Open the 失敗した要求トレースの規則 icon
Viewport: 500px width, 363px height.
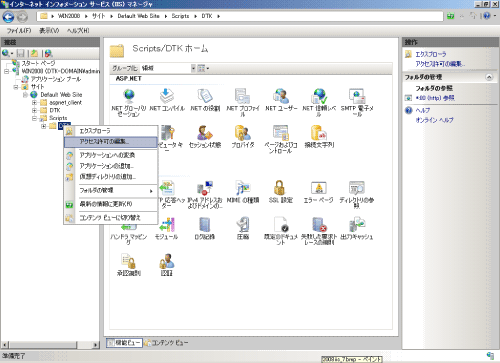pyautogui.click(x=319, y=225)
